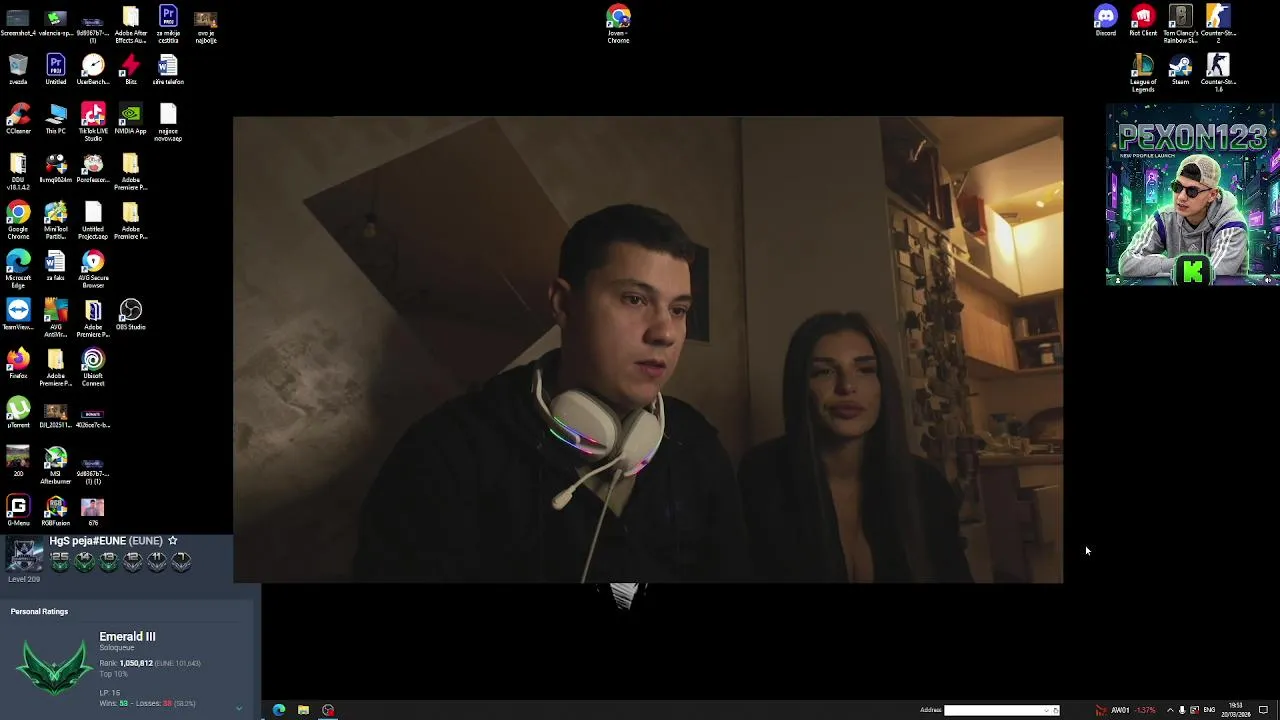Launch Counter-Strike 2 desktop icon
Image resolution: width=1280 pixels, height=720 pixels.
point(1218,23)
